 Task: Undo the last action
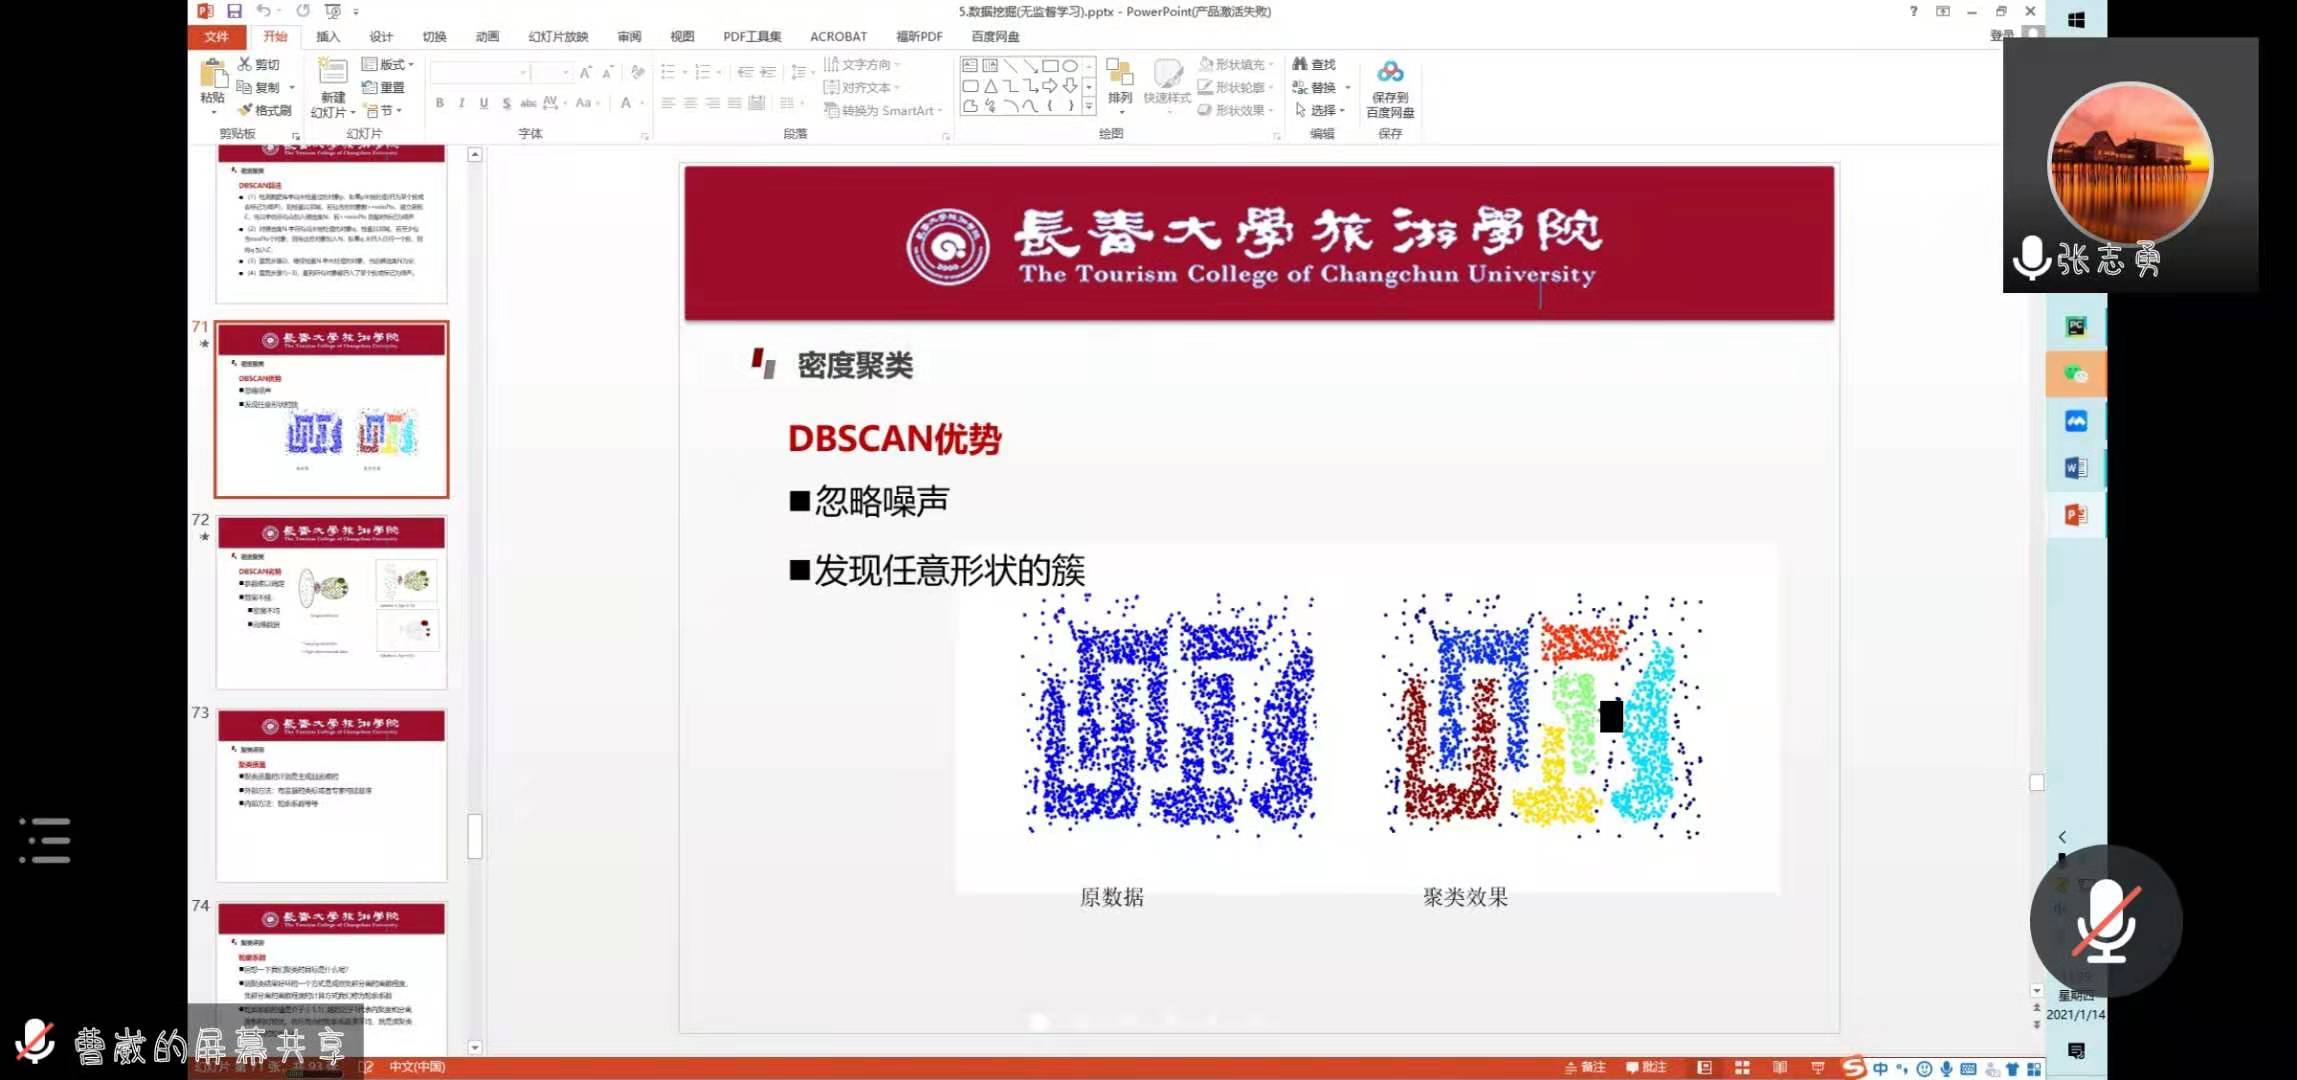tap(262, 11)
